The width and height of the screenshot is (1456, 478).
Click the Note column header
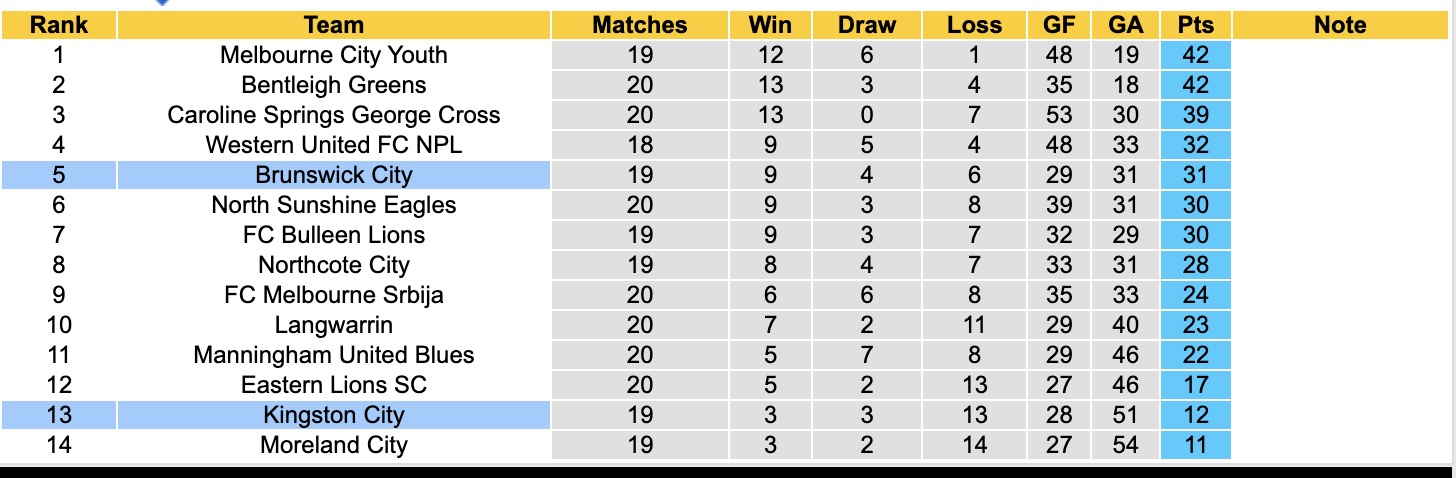1340,25
